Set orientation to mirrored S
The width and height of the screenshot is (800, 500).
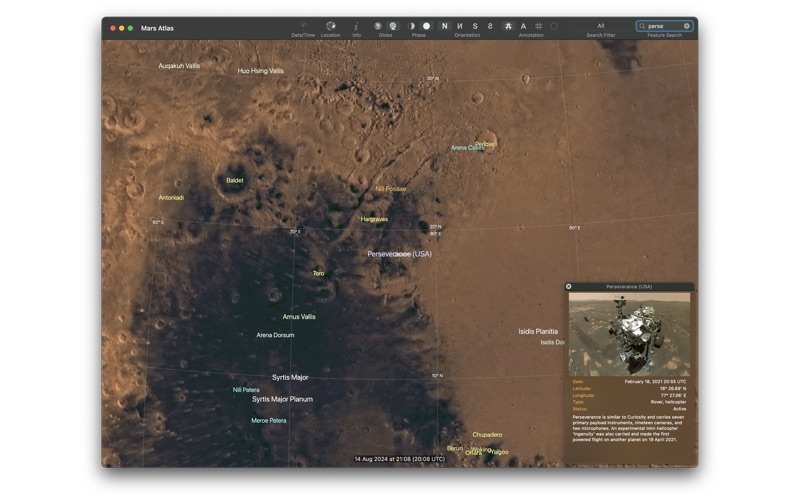(490, 26)
